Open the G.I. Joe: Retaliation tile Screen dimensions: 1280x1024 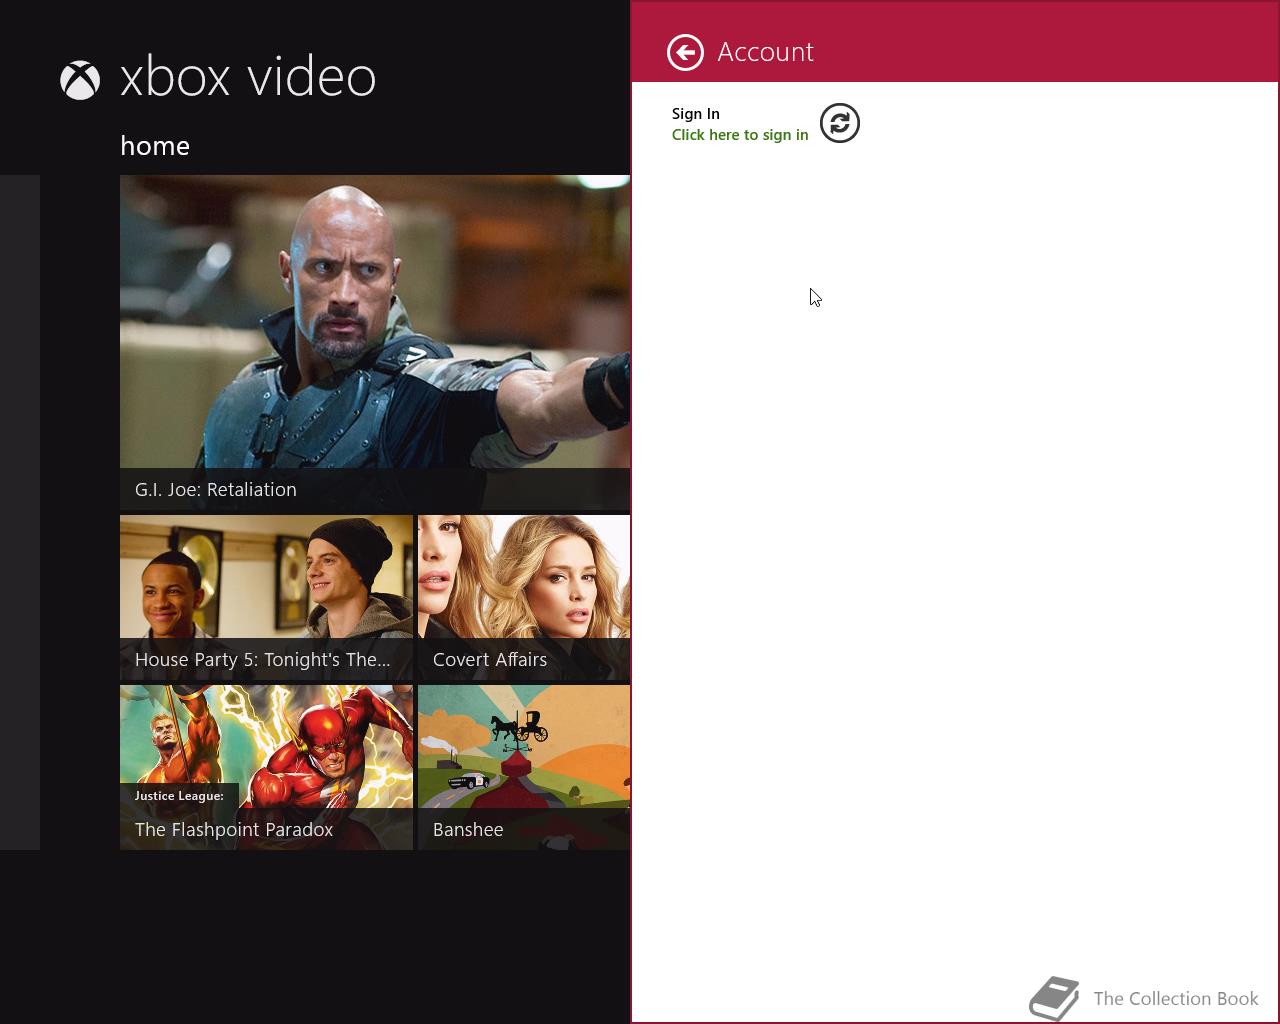pyautogui.click(x=375, y=342)
